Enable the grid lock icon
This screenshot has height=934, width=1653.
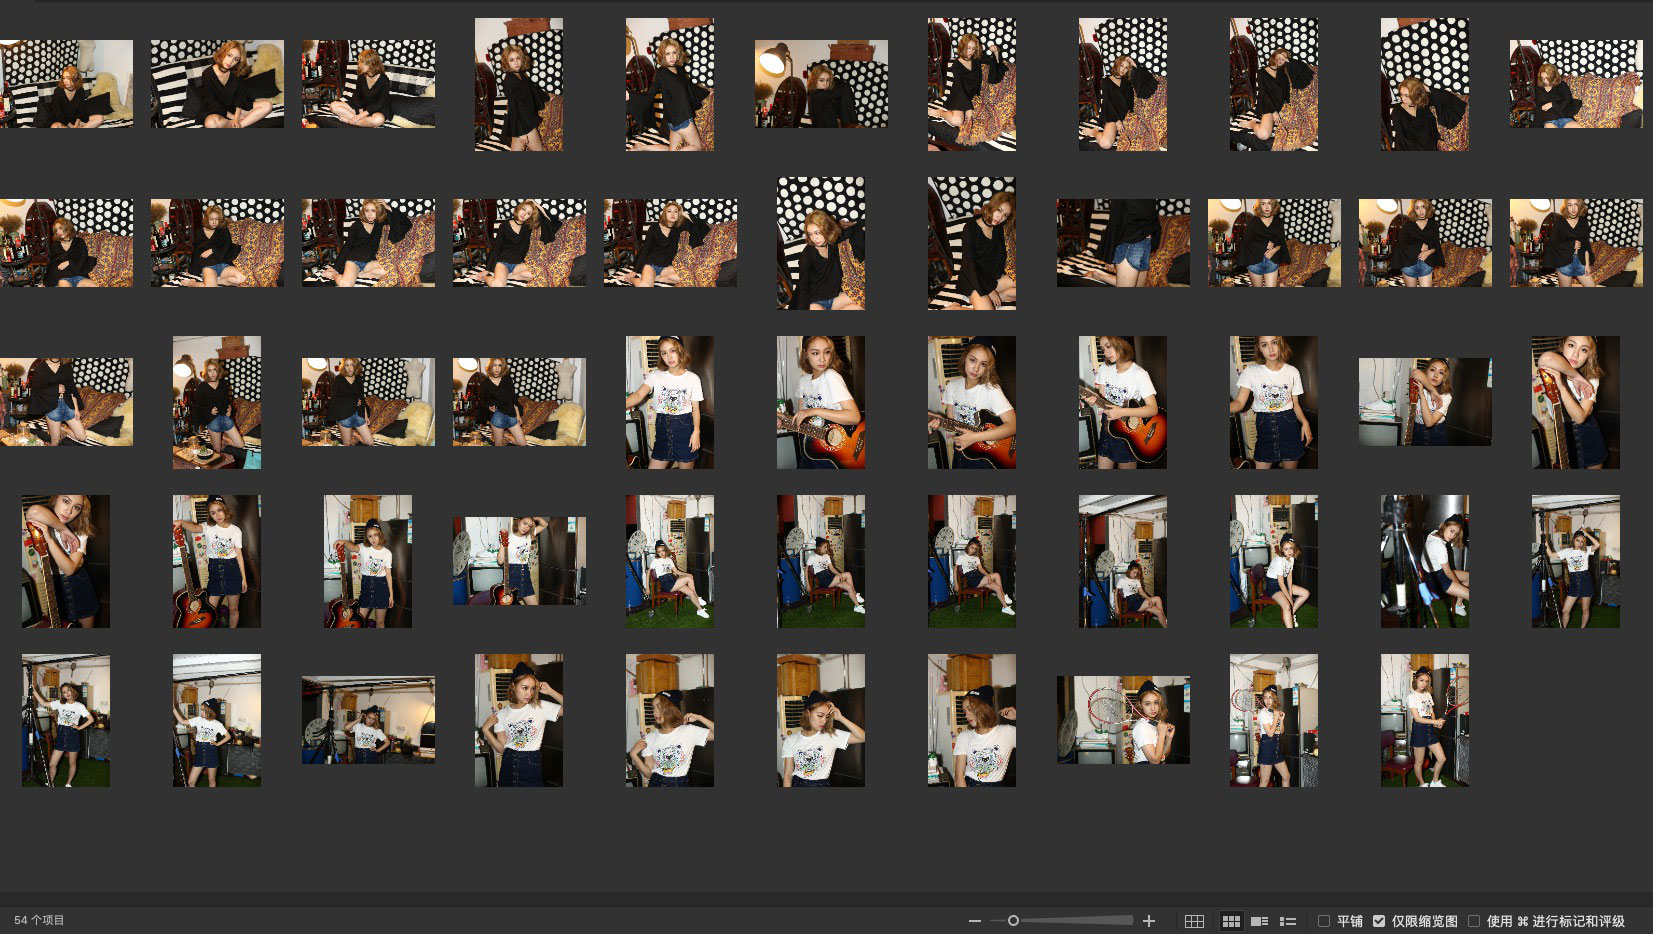coord(1194,921)
